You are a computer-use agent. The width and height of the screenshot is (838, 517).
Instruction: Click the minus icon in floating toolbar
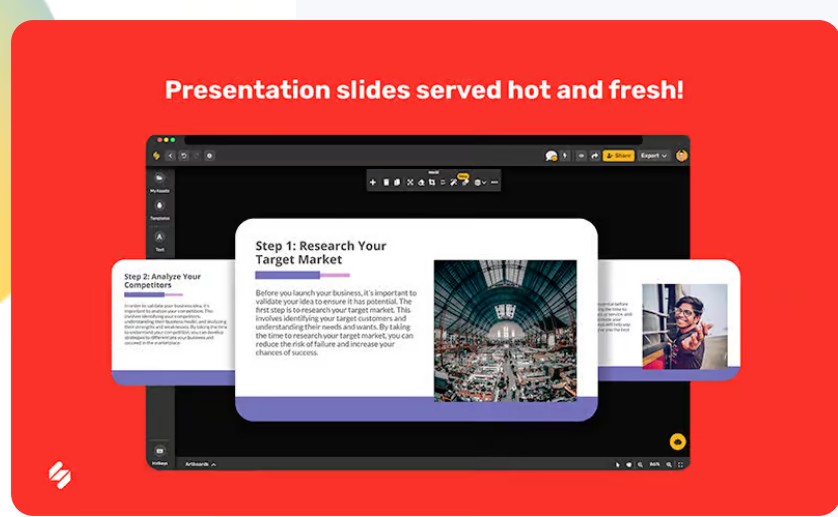coord(494,182)
